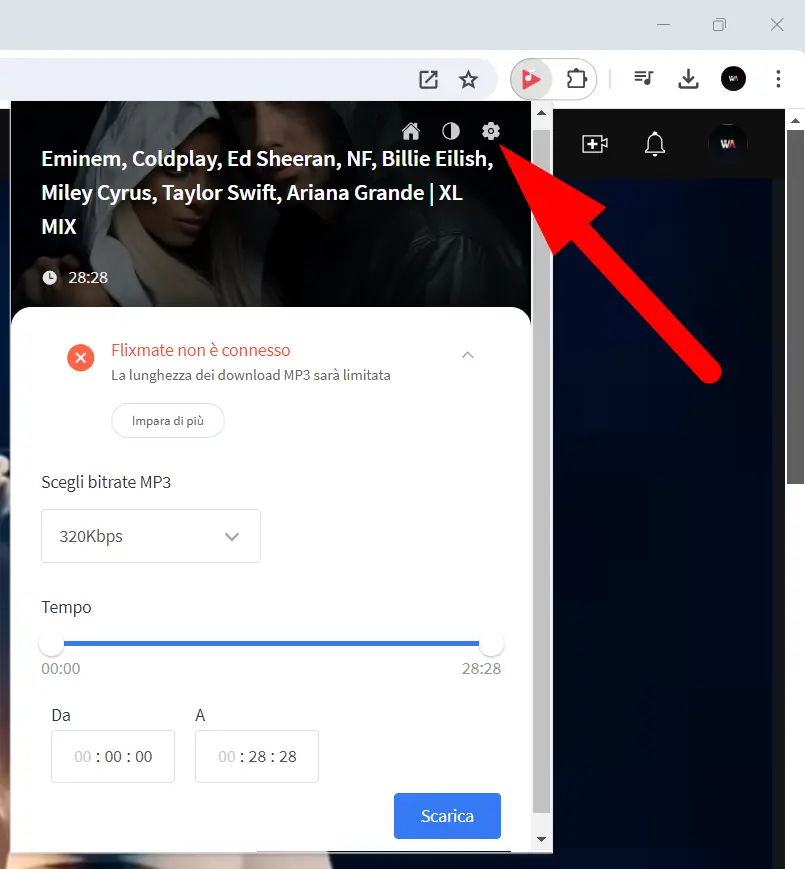Click the Flixmate non è connesso text

pos(201,350)
